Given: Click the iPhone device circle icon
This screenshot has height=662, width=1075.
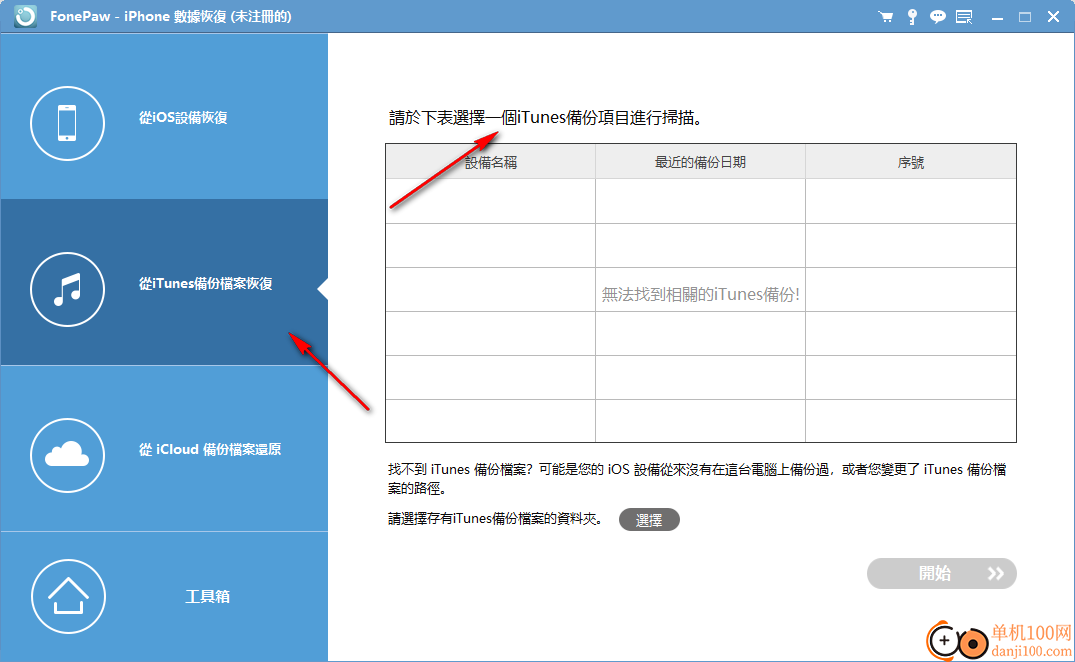Looking at the screenshot, I should pyautogui.click(x=67, y=123).
